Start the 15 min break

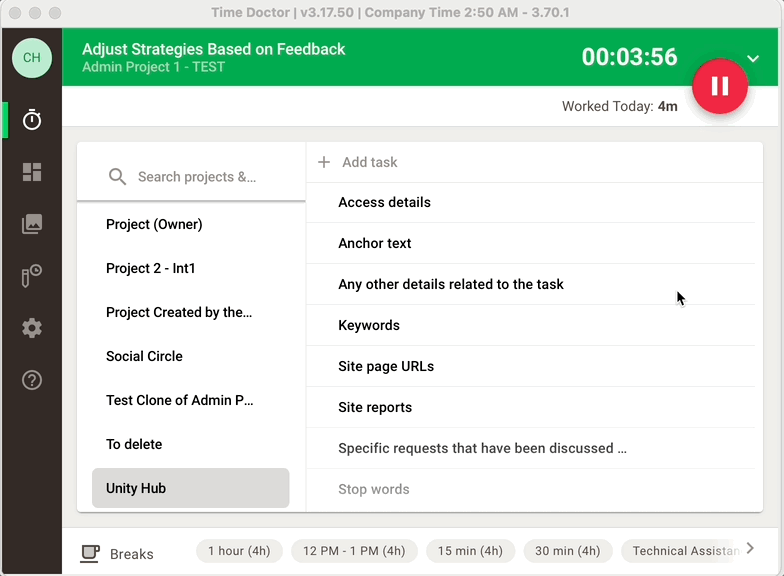[470, 551]
